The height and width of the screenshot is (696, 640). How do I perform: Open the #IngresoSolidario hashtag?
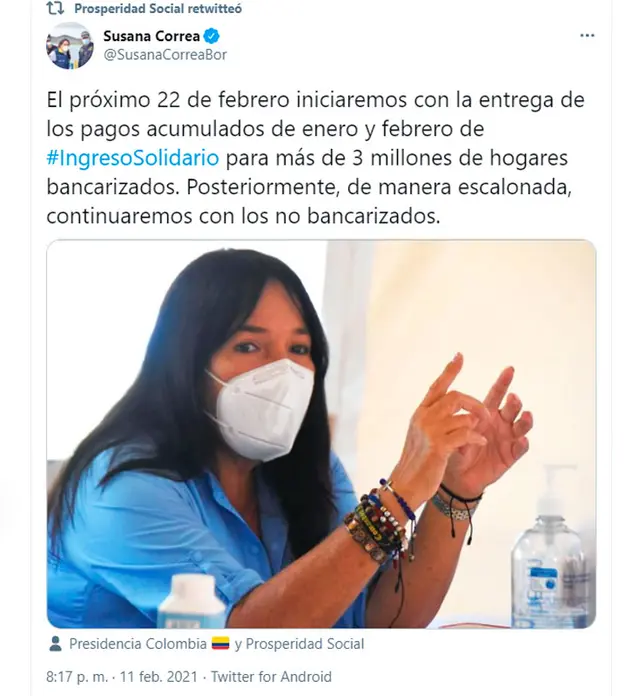pos(133,158)
